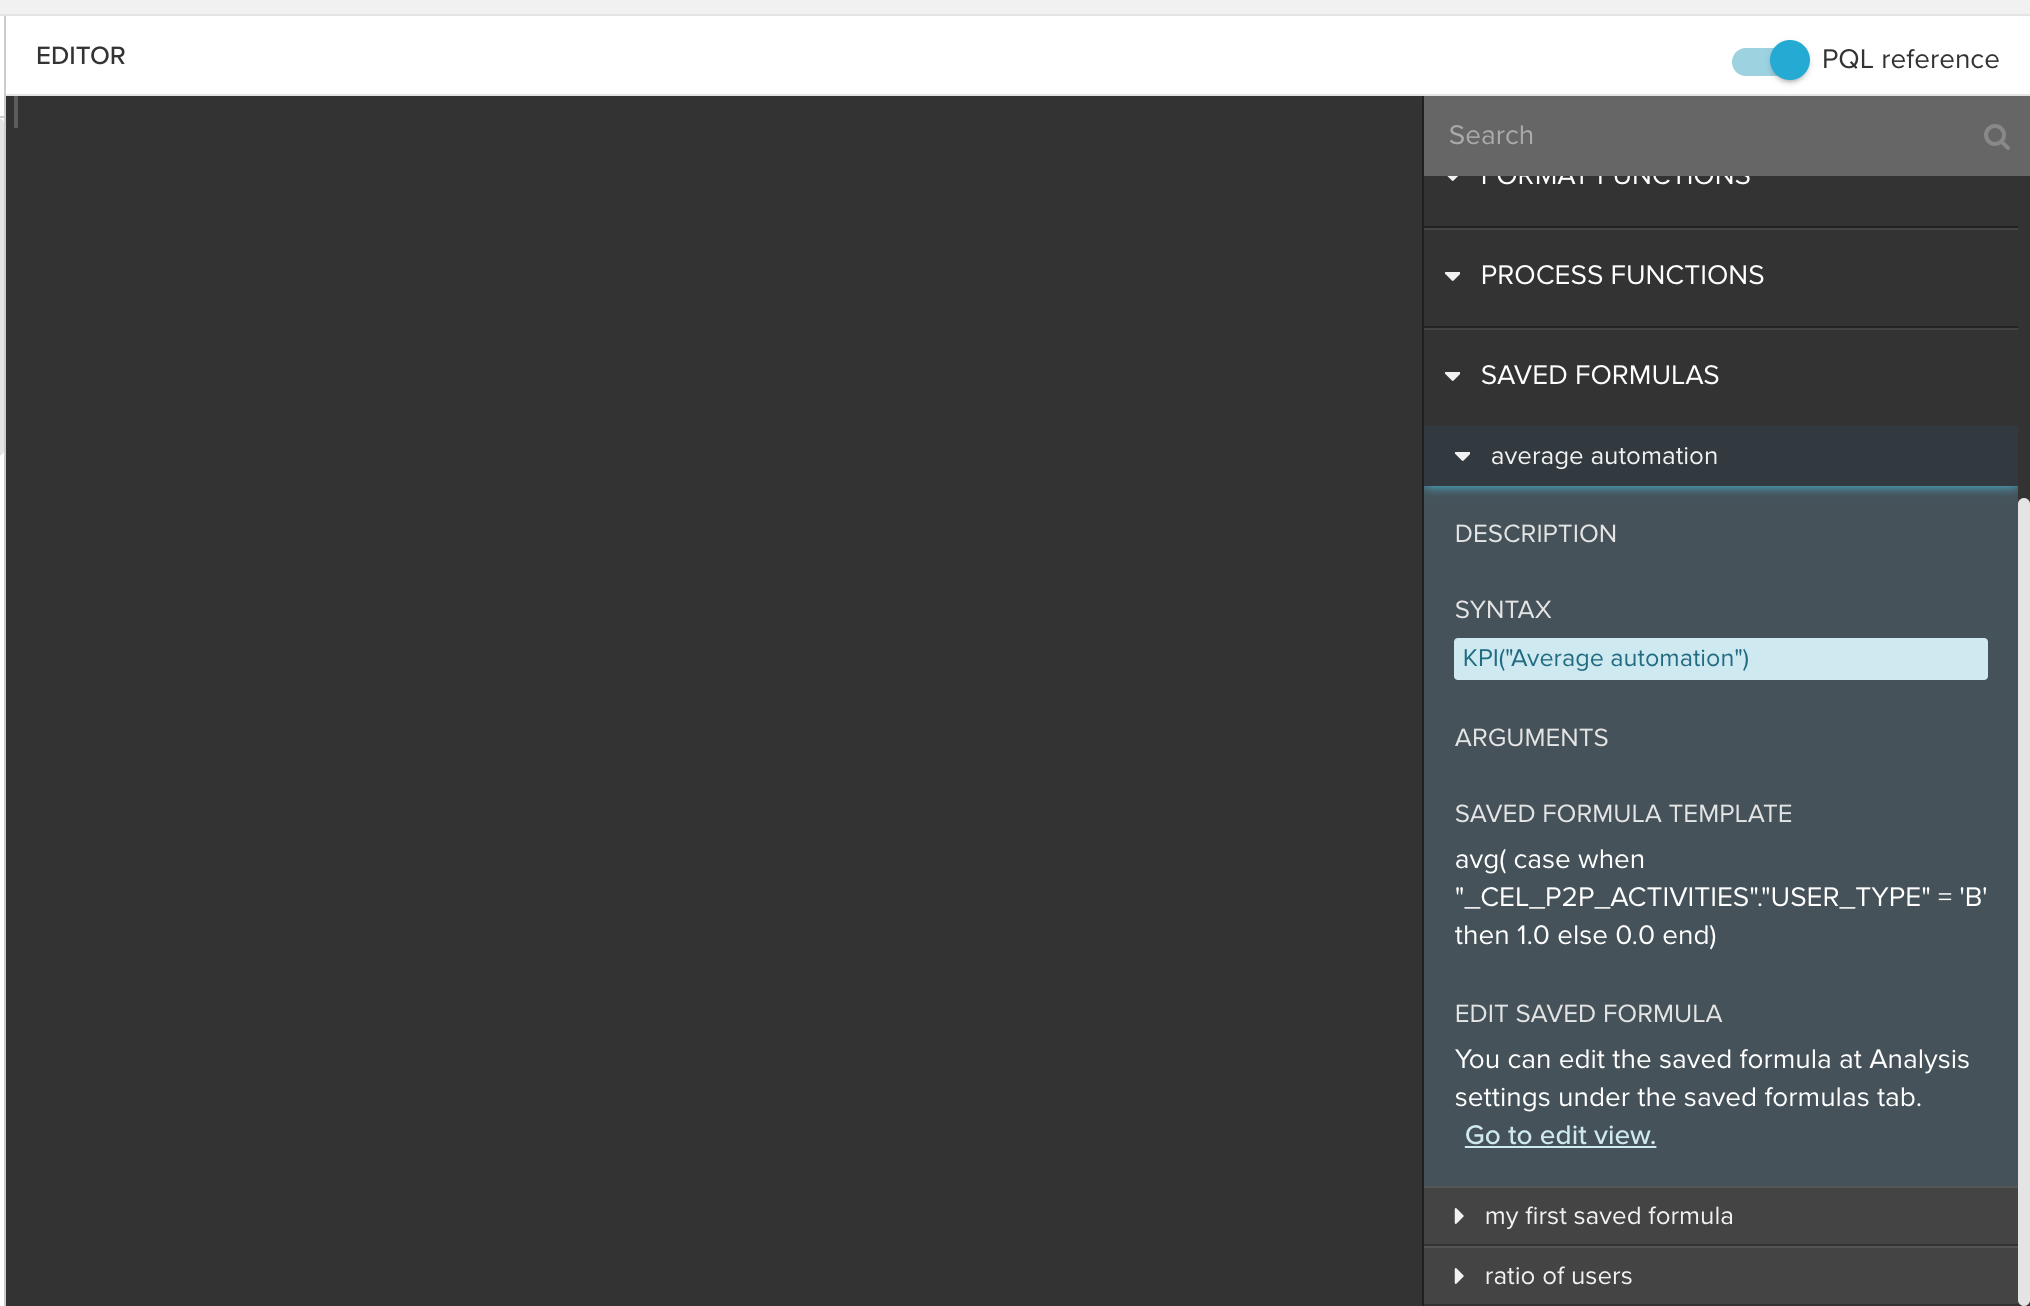Open the my first saved formula entry
2030x1306 pixels.
(1608, 1216)
